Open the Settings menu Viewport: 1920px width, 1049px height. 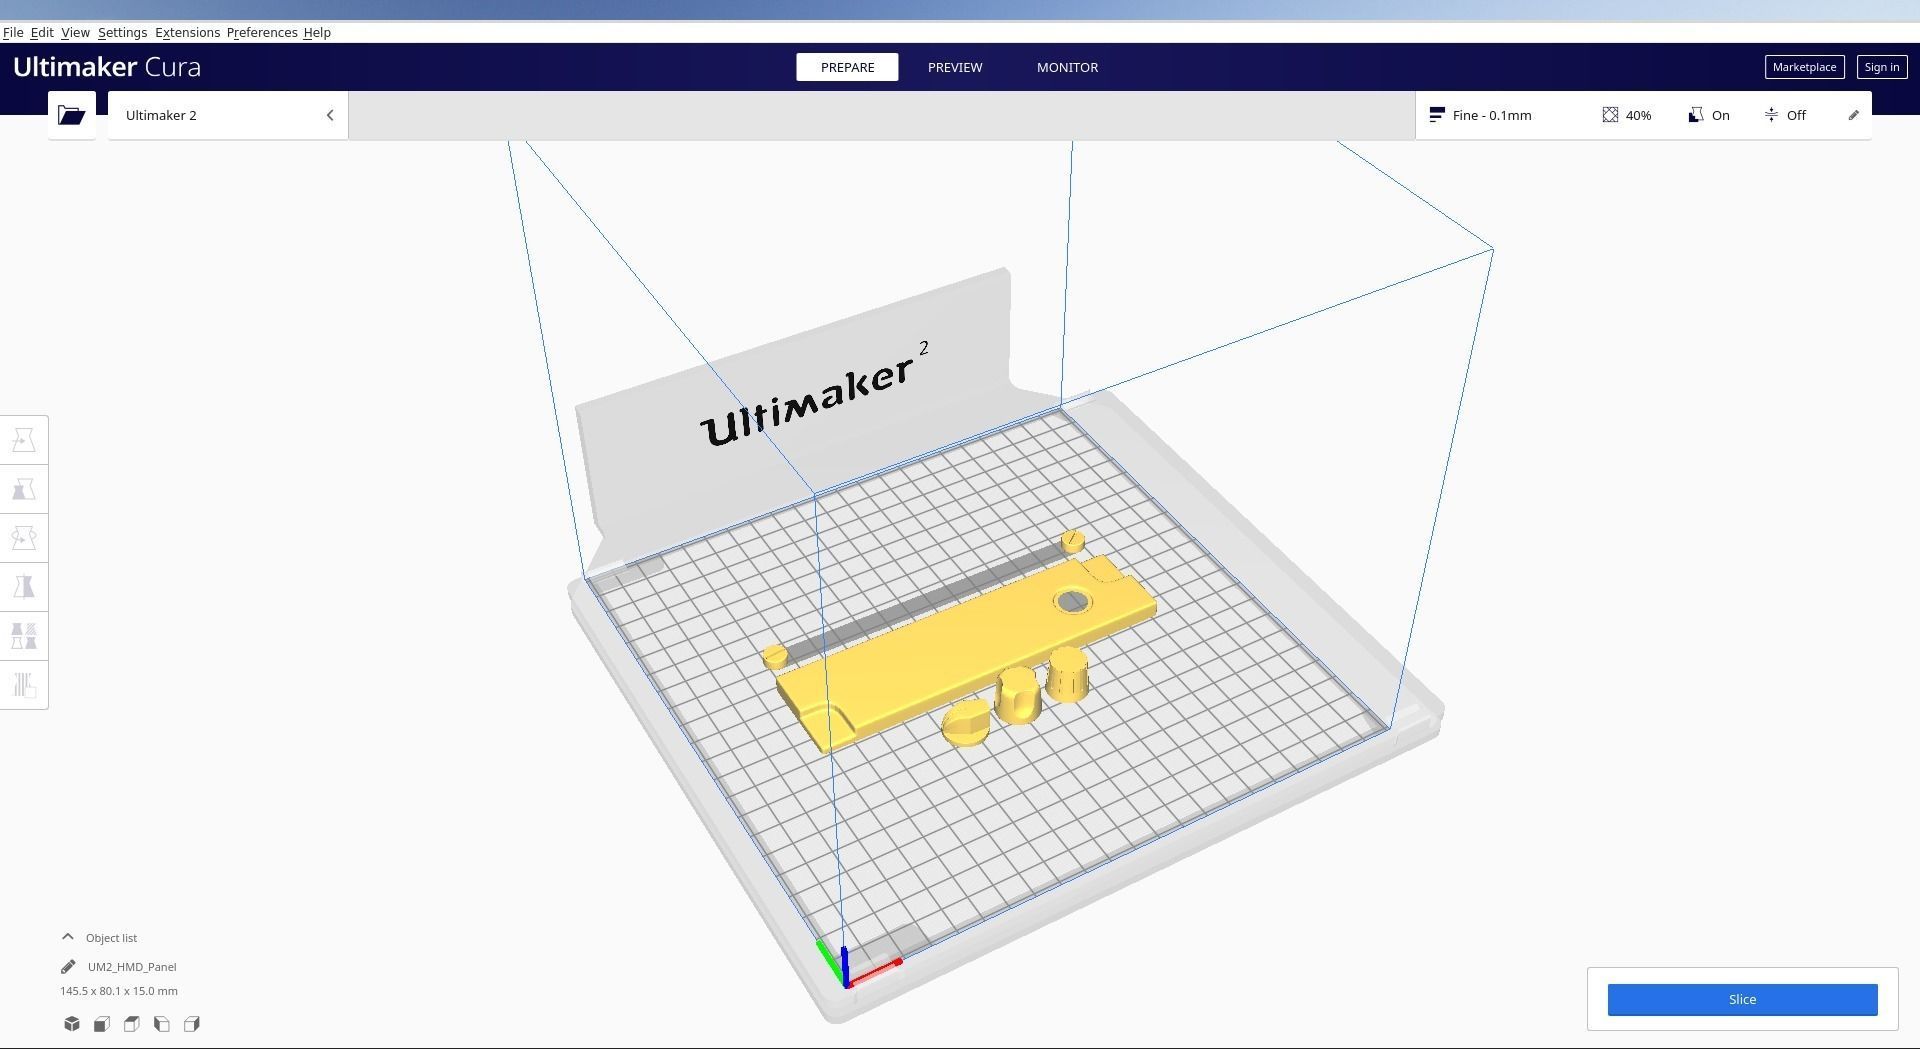coord(122,32)
